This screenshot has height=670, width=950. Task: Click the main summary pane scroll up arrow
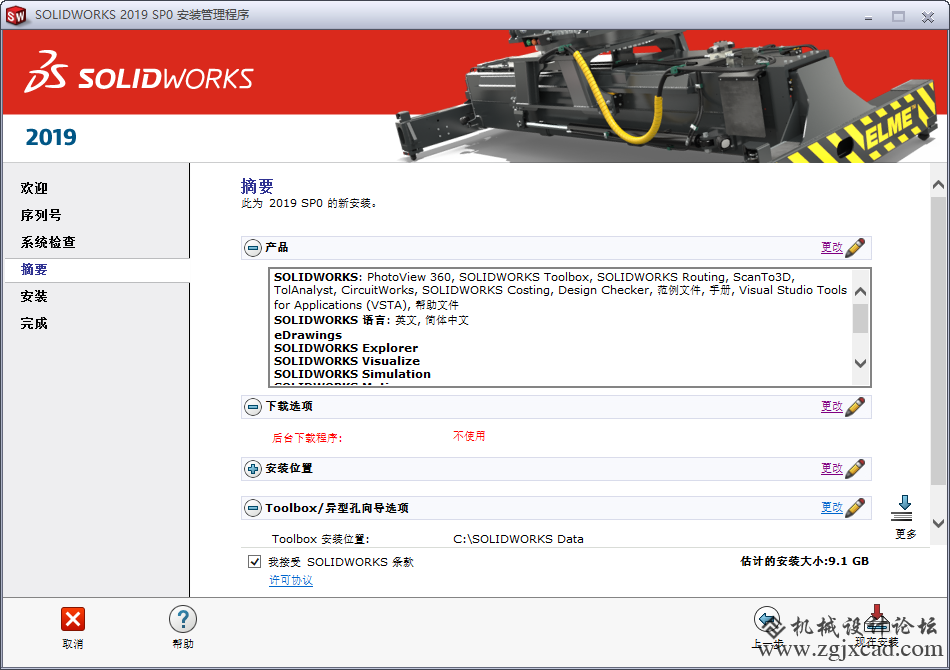(x=938, y=184)
